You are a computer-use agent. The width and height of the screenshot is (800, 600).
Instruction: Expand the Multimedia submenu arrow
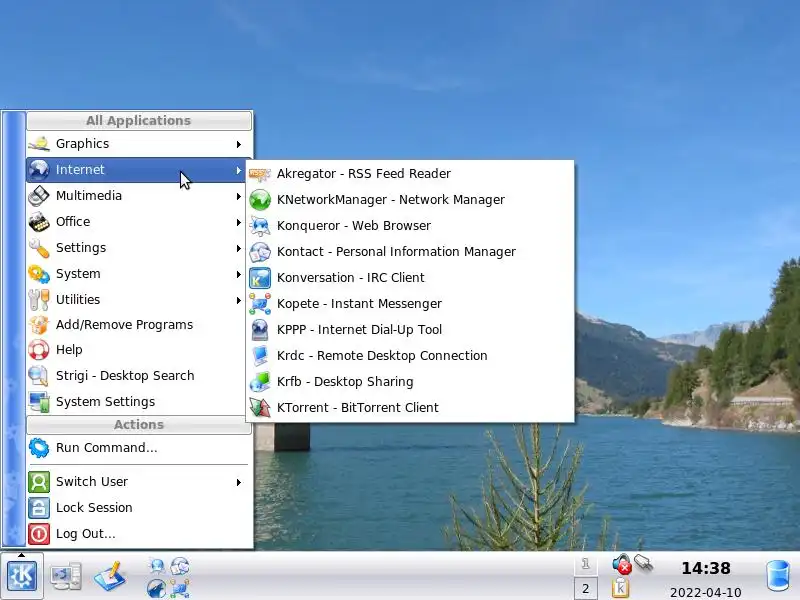(x=239, y=196)
